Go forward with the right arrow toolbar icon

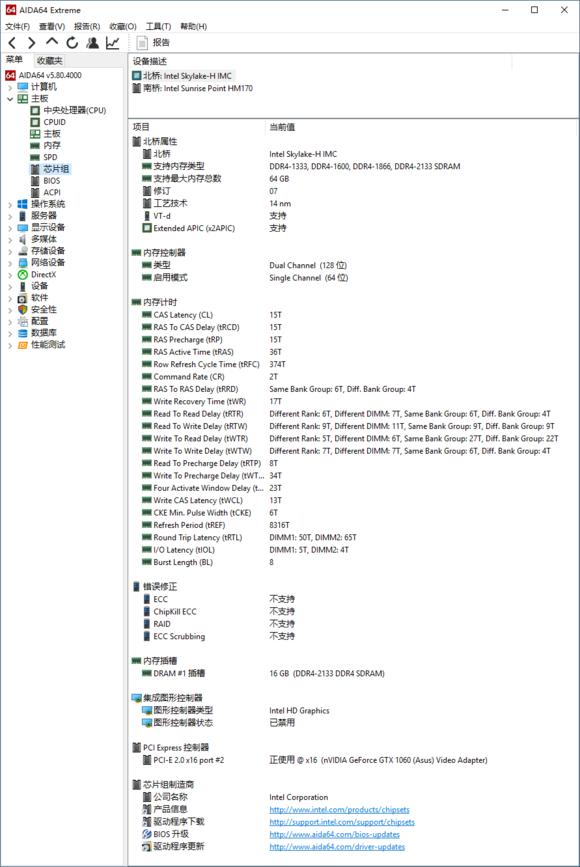click(32, 43)
